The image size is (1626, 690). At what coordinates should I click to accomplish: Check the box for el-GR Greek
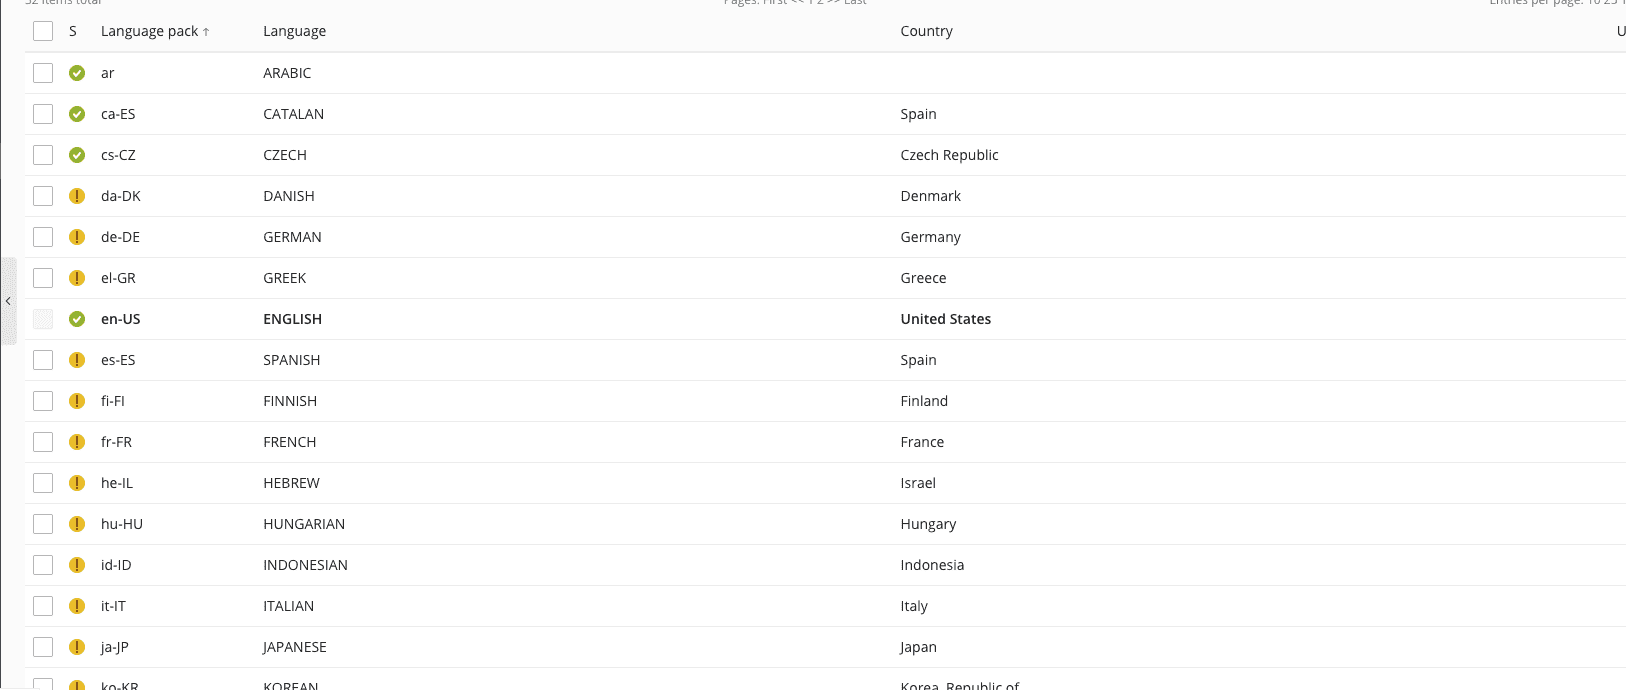point(43,278)
